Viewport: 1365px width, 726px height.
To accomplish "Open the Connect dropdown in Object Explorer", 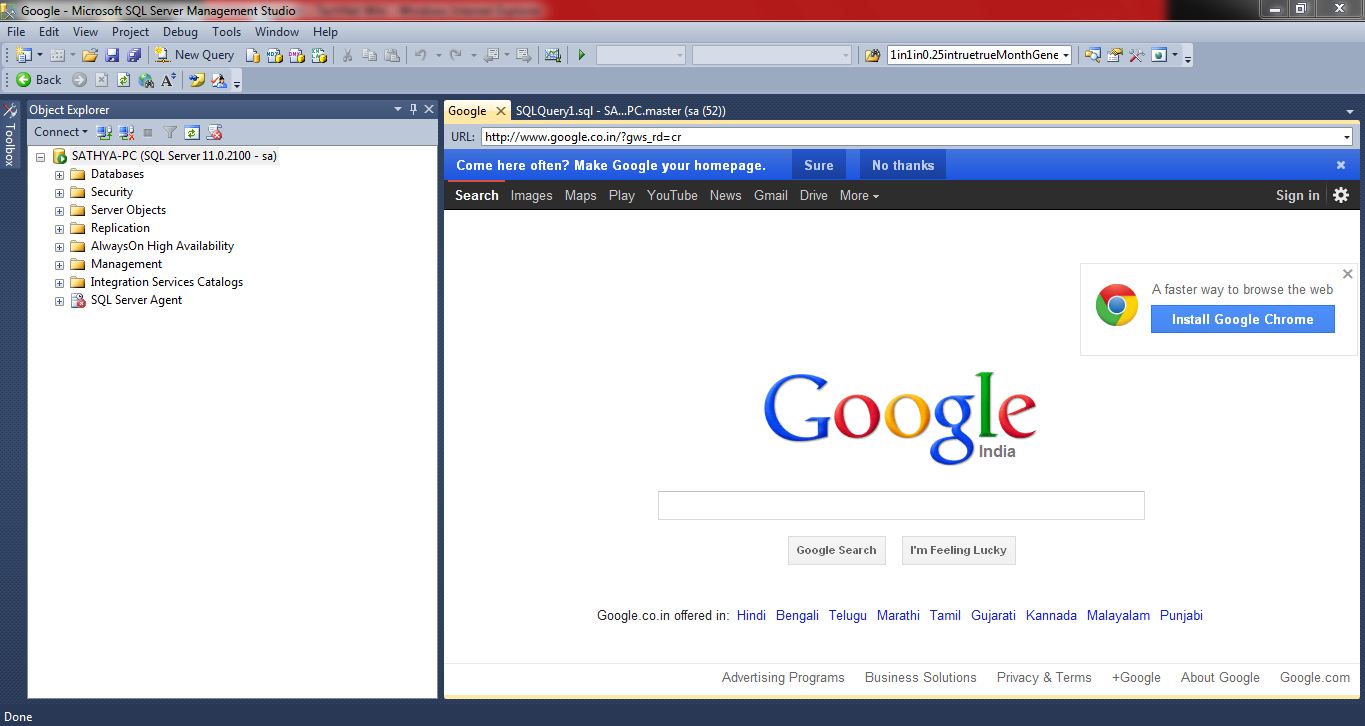I will click(60, 132).
